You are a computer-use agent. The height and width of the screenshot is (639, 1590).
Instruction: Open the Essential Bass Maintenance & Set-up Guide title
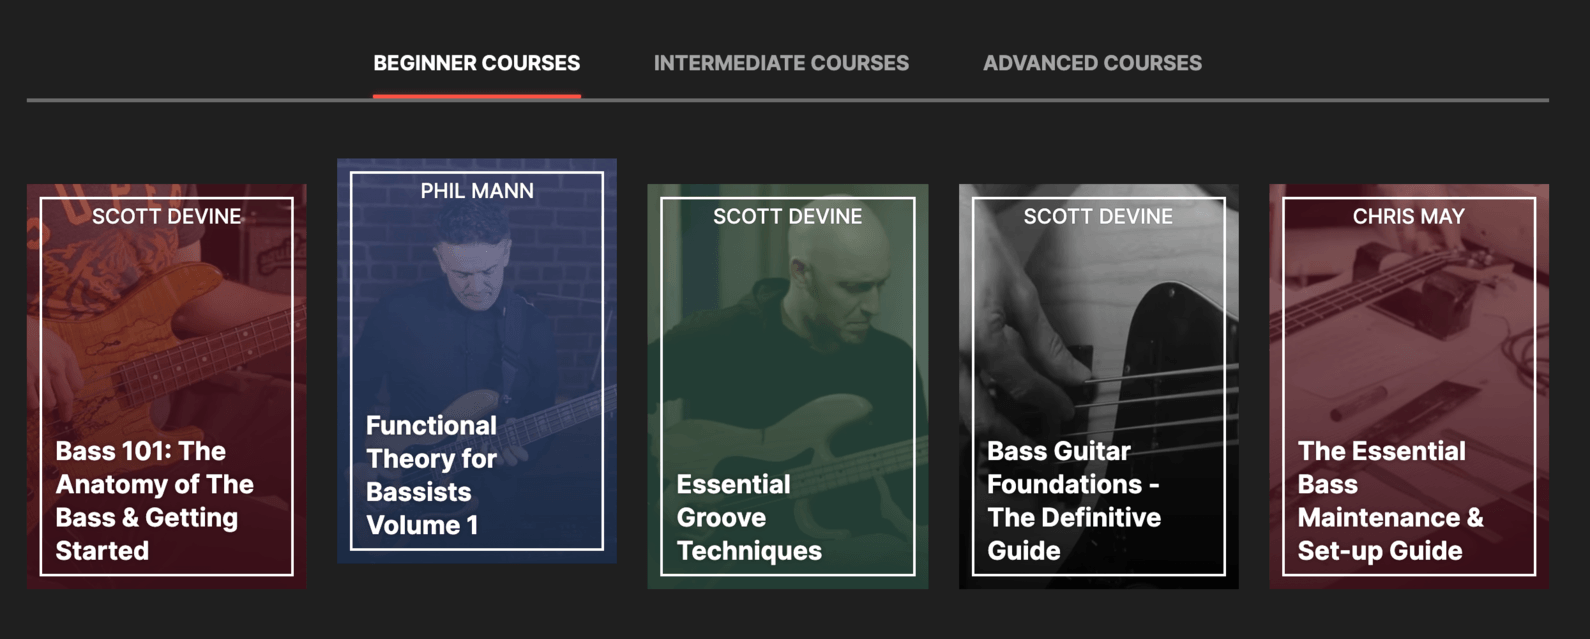1390,500
